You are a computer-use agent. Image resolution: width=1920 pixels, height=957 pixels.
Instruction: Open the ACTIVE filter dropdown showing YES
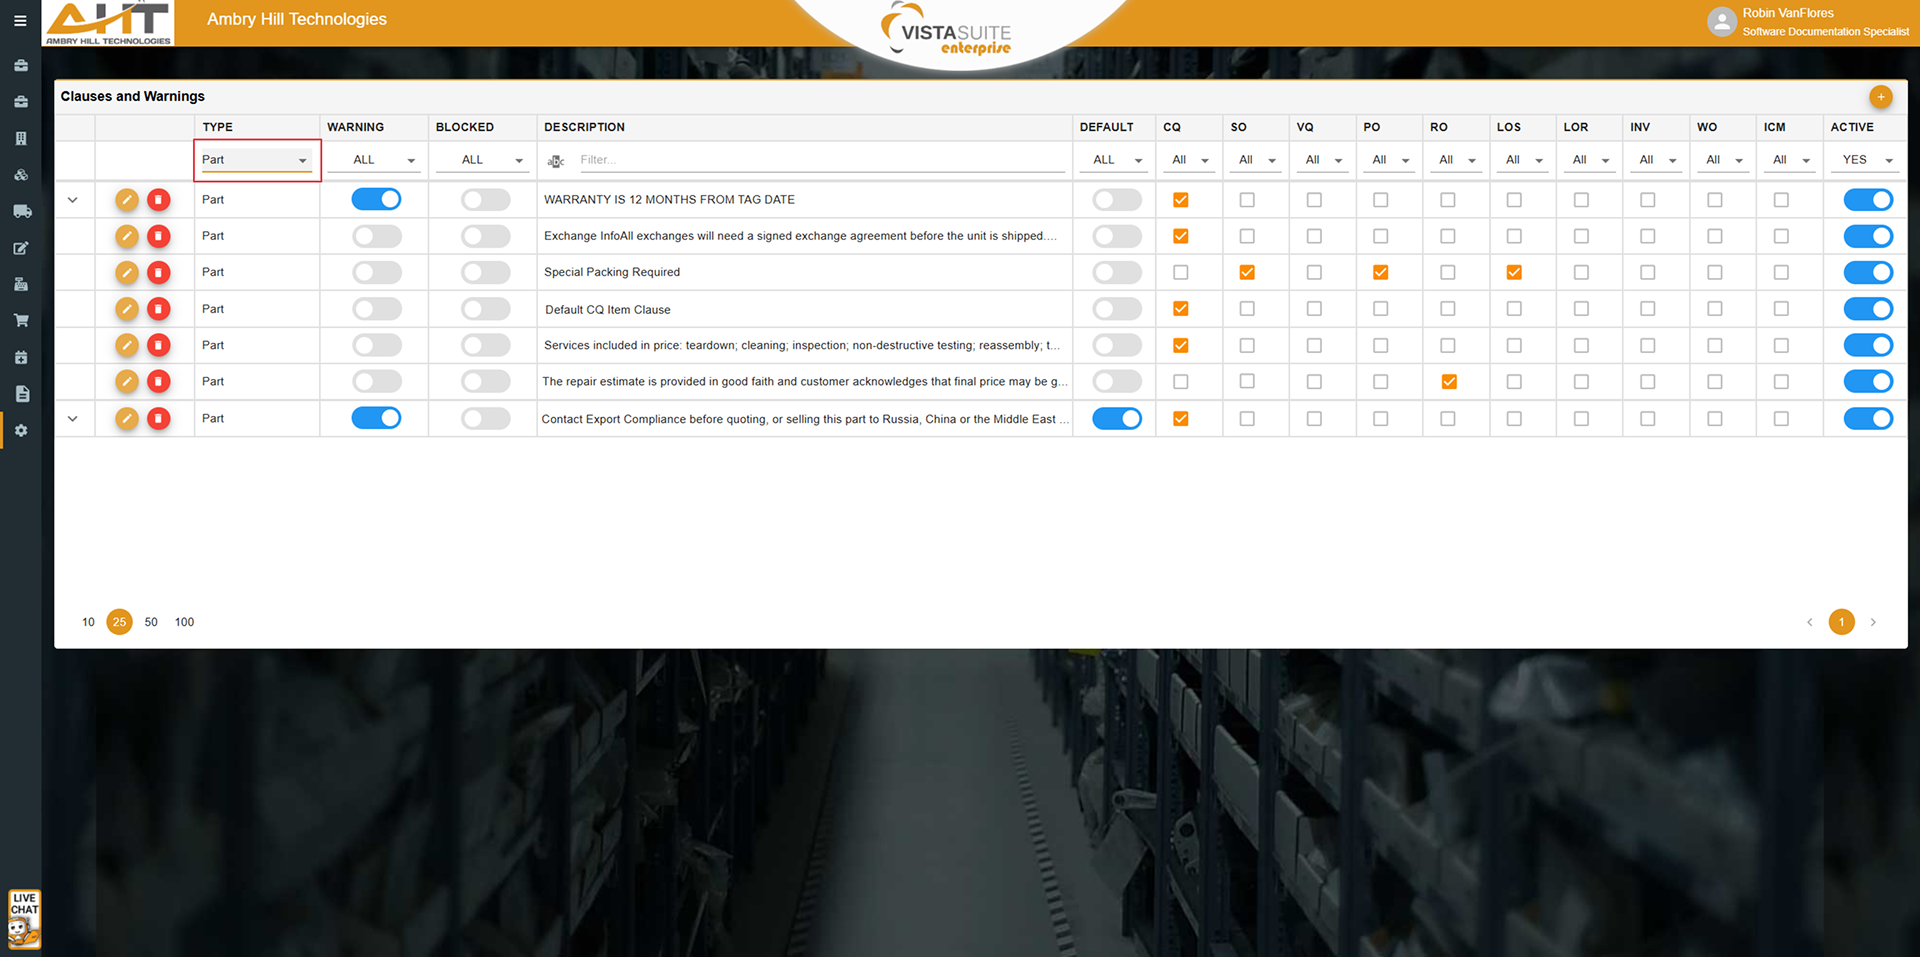pos(1867,160)
